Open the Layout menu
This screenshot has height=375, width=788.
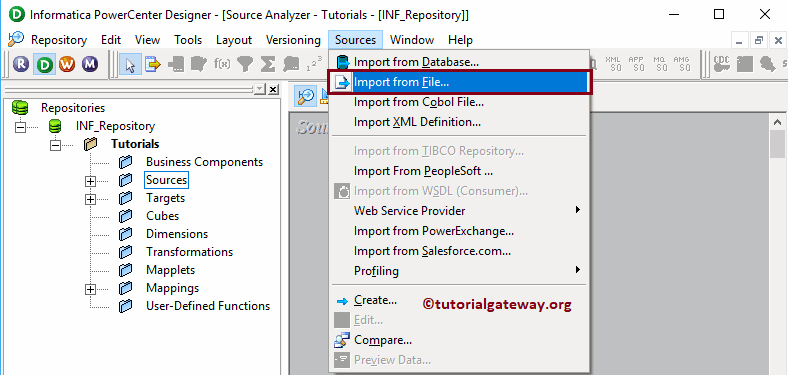(x=234, y=40)
